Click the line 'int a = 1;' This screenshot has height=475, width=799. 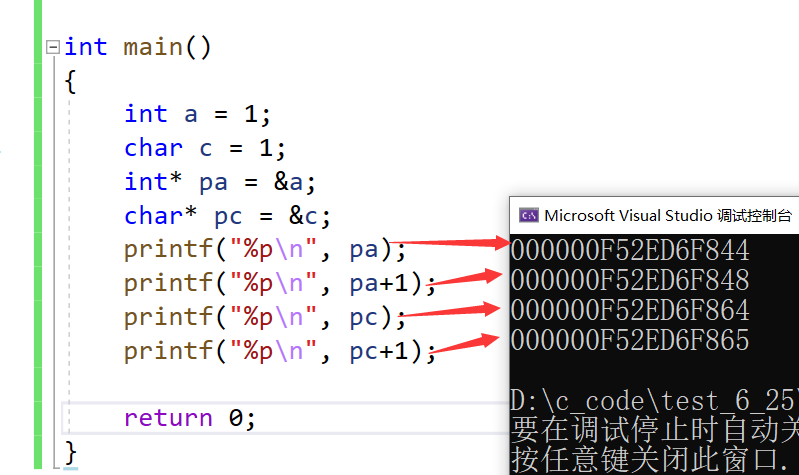198,114
